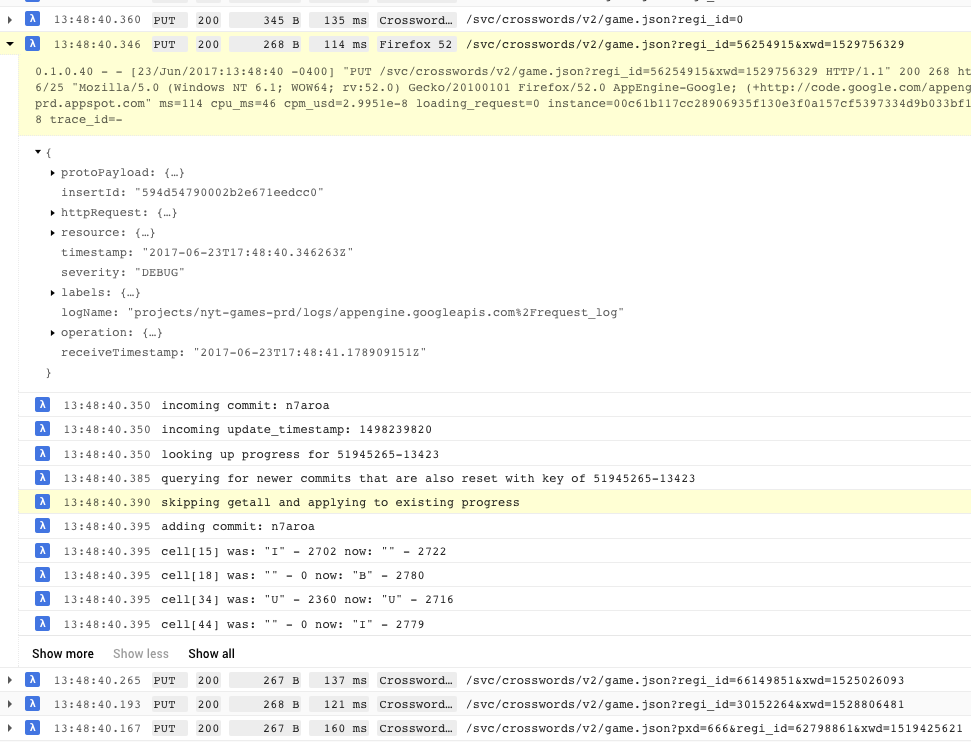Click lambda icon beside cell[18] entry

click(x=42, y=575)
